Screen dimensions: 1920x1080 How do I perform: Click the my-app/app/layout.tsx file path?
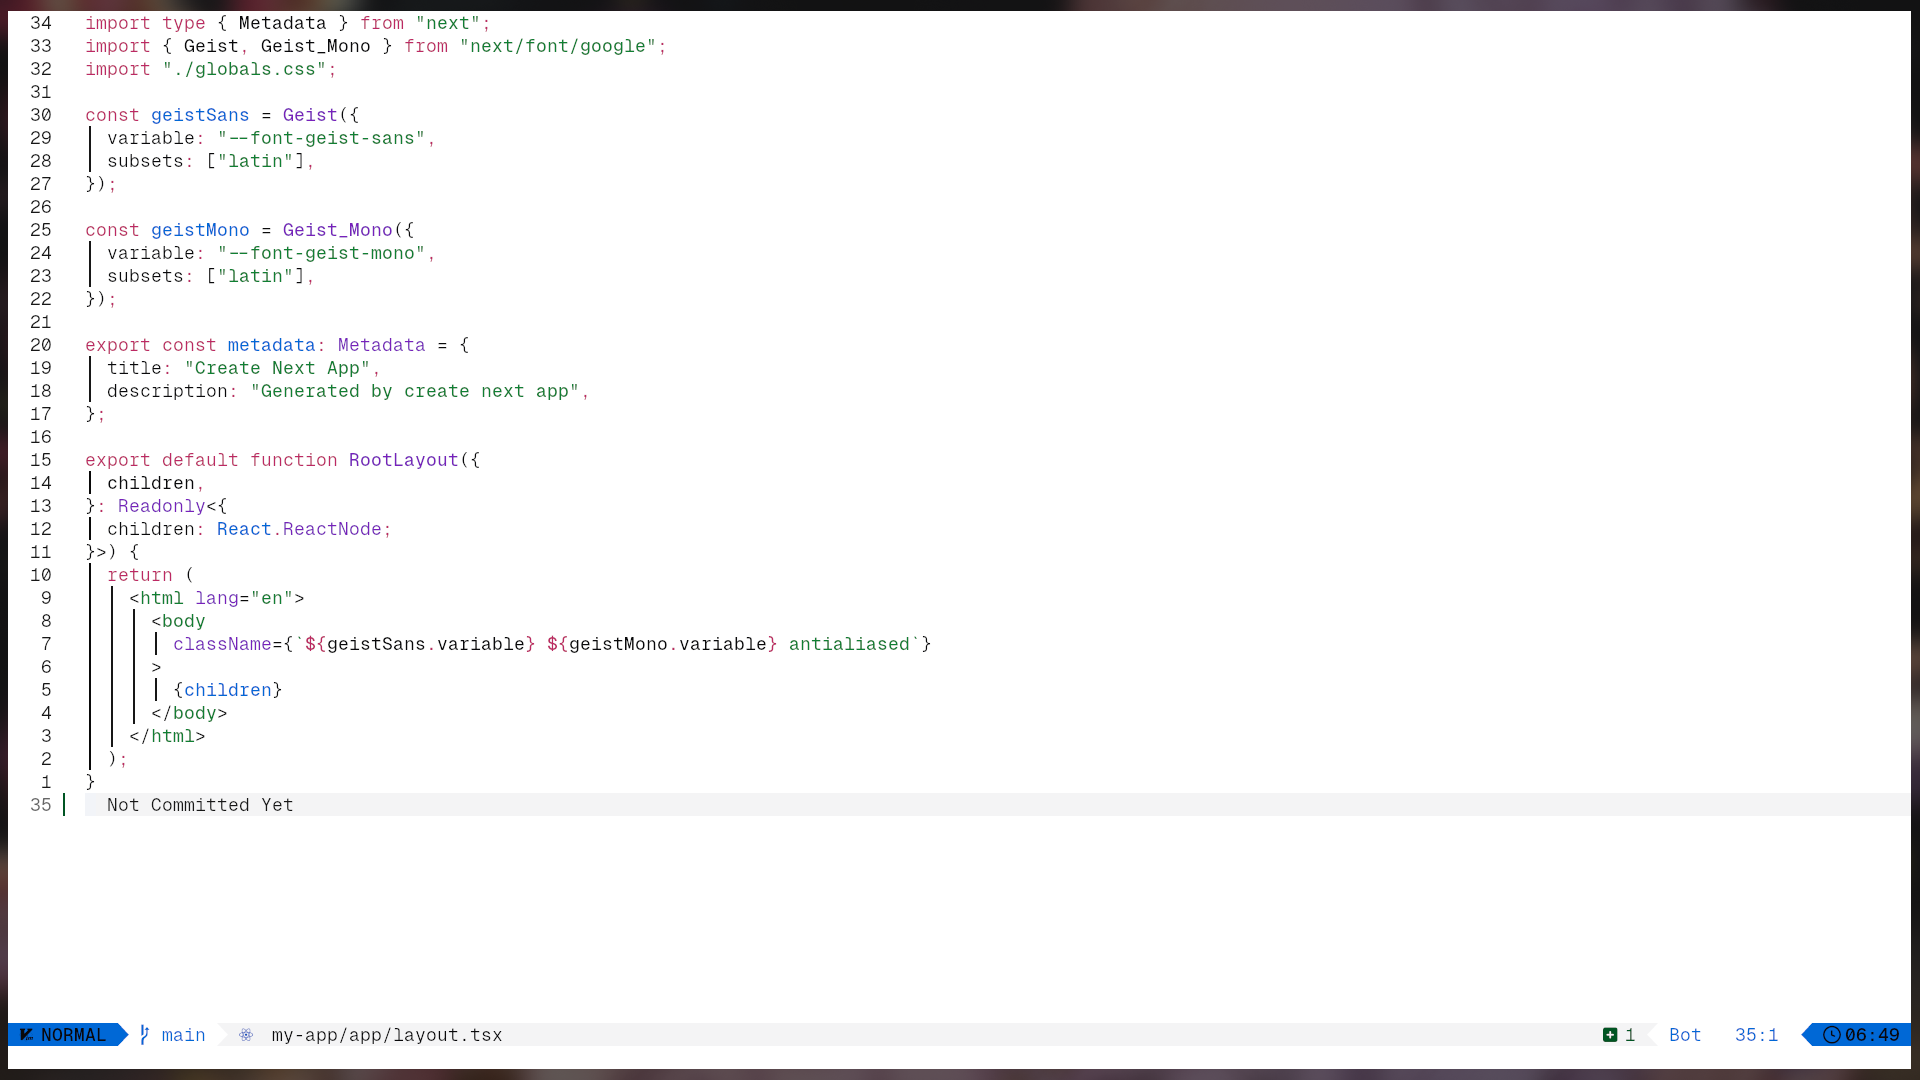[x=387, y=1035]
